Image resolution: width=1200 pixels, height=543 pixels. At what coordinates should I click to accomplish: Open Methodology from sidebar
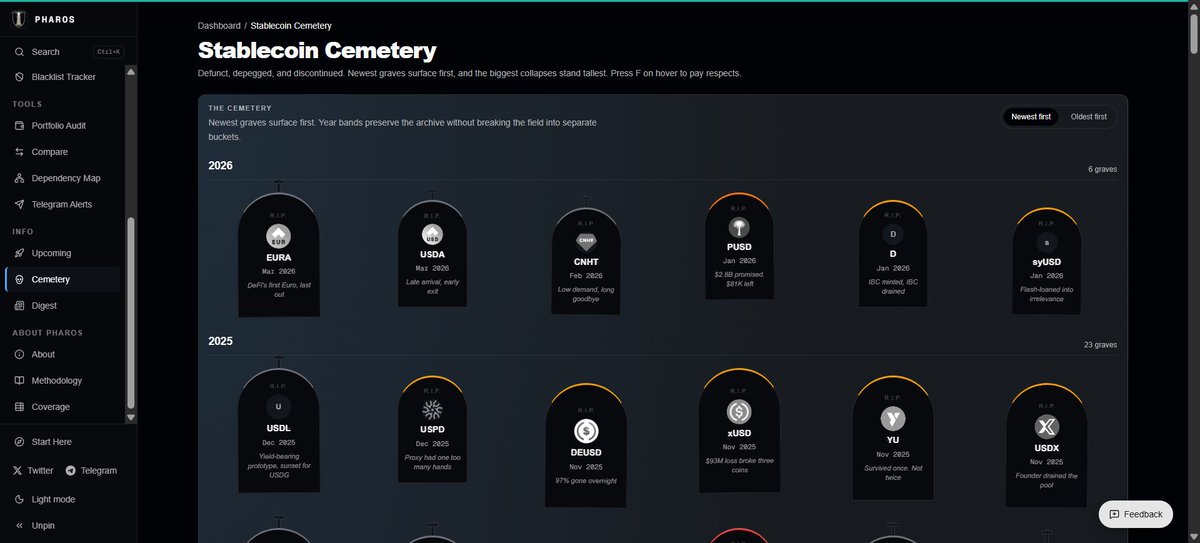(x=63, y=381)
